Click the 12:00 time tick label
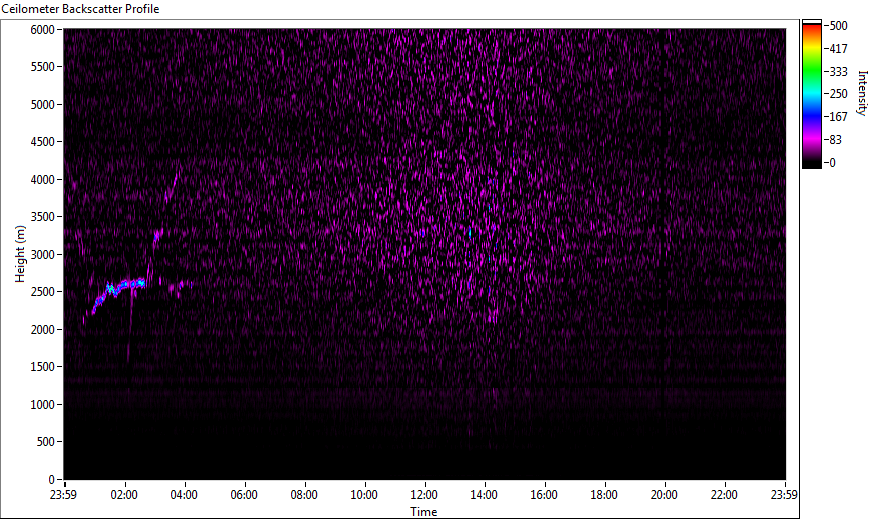 [x=424, y=495]
